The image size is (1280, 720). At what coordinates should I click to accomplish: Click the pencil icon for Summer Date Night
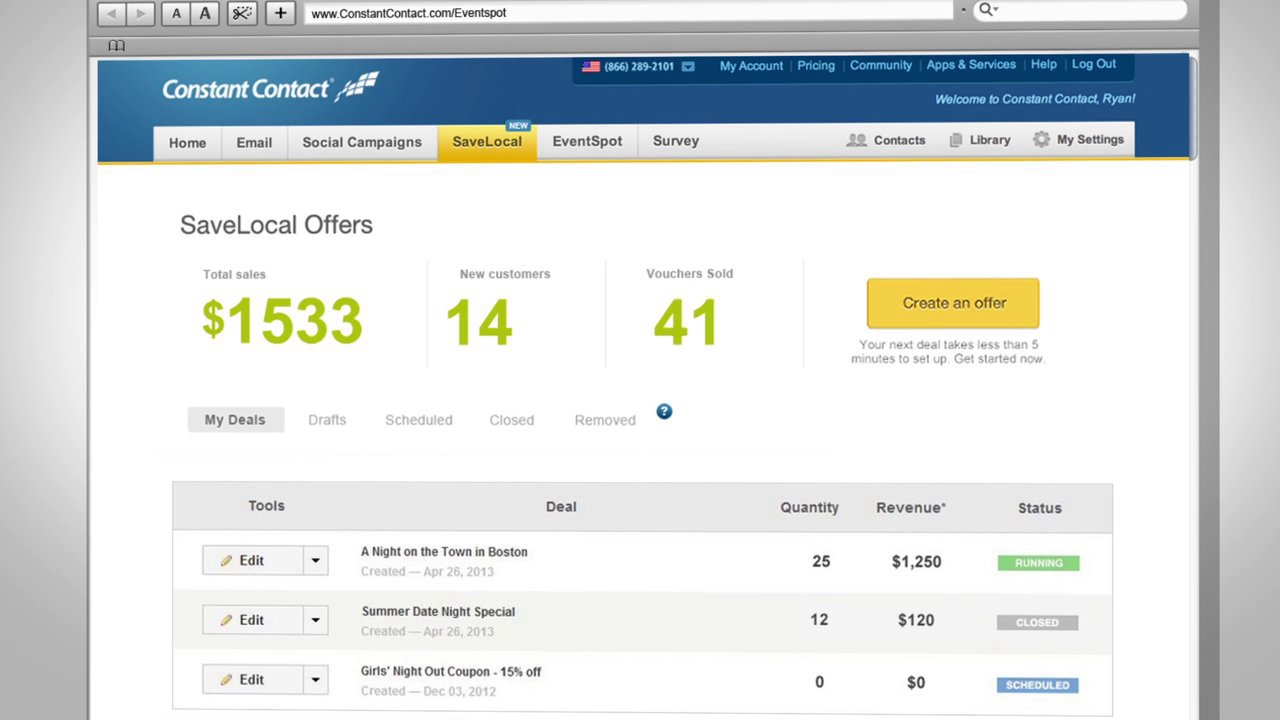pyautogui.click(x=227, y=620)
